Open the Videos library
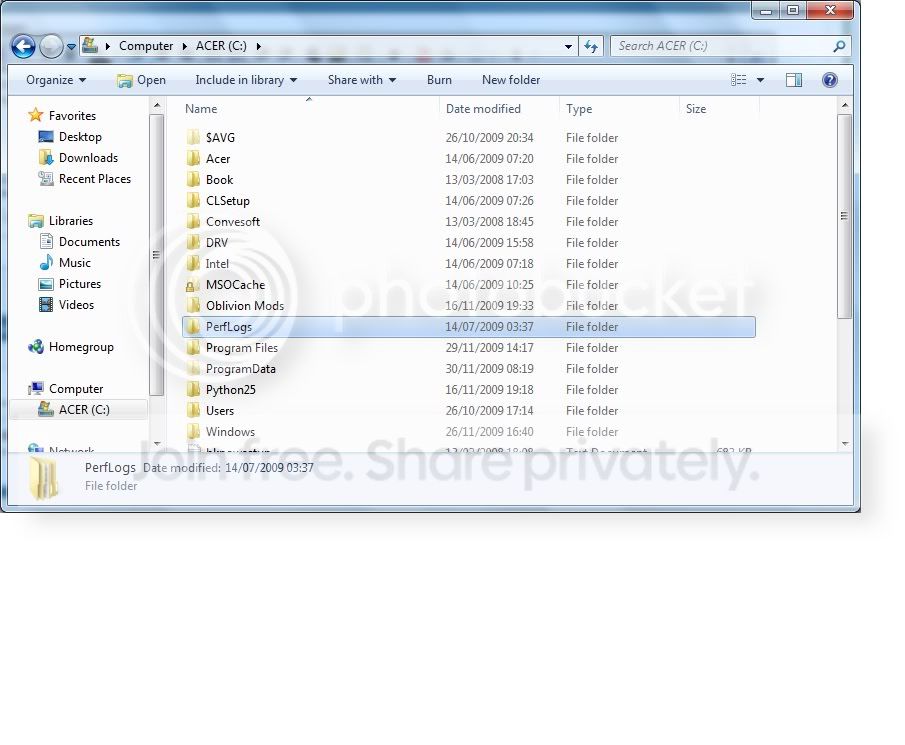The image size is (905, 745). (76, 305)
